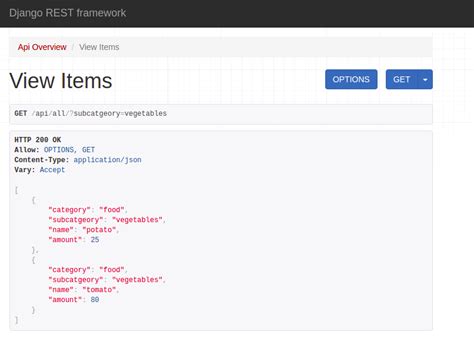Viewport: 474px width, 362px height.
Task: Select the potato item's "subcatgeory": "vegetables" line
Action: pos(107,220)
